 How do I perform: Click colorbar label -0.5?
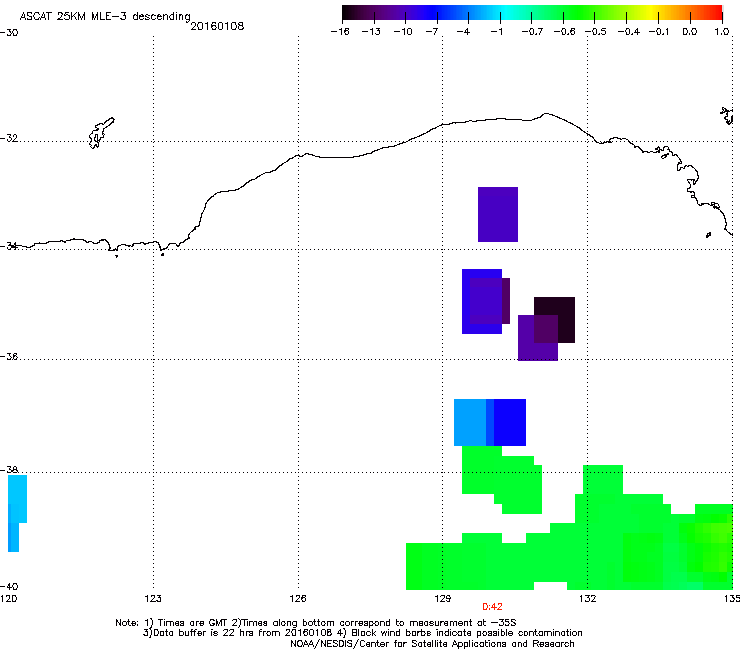pyautogui.click(x=596, y=32)
